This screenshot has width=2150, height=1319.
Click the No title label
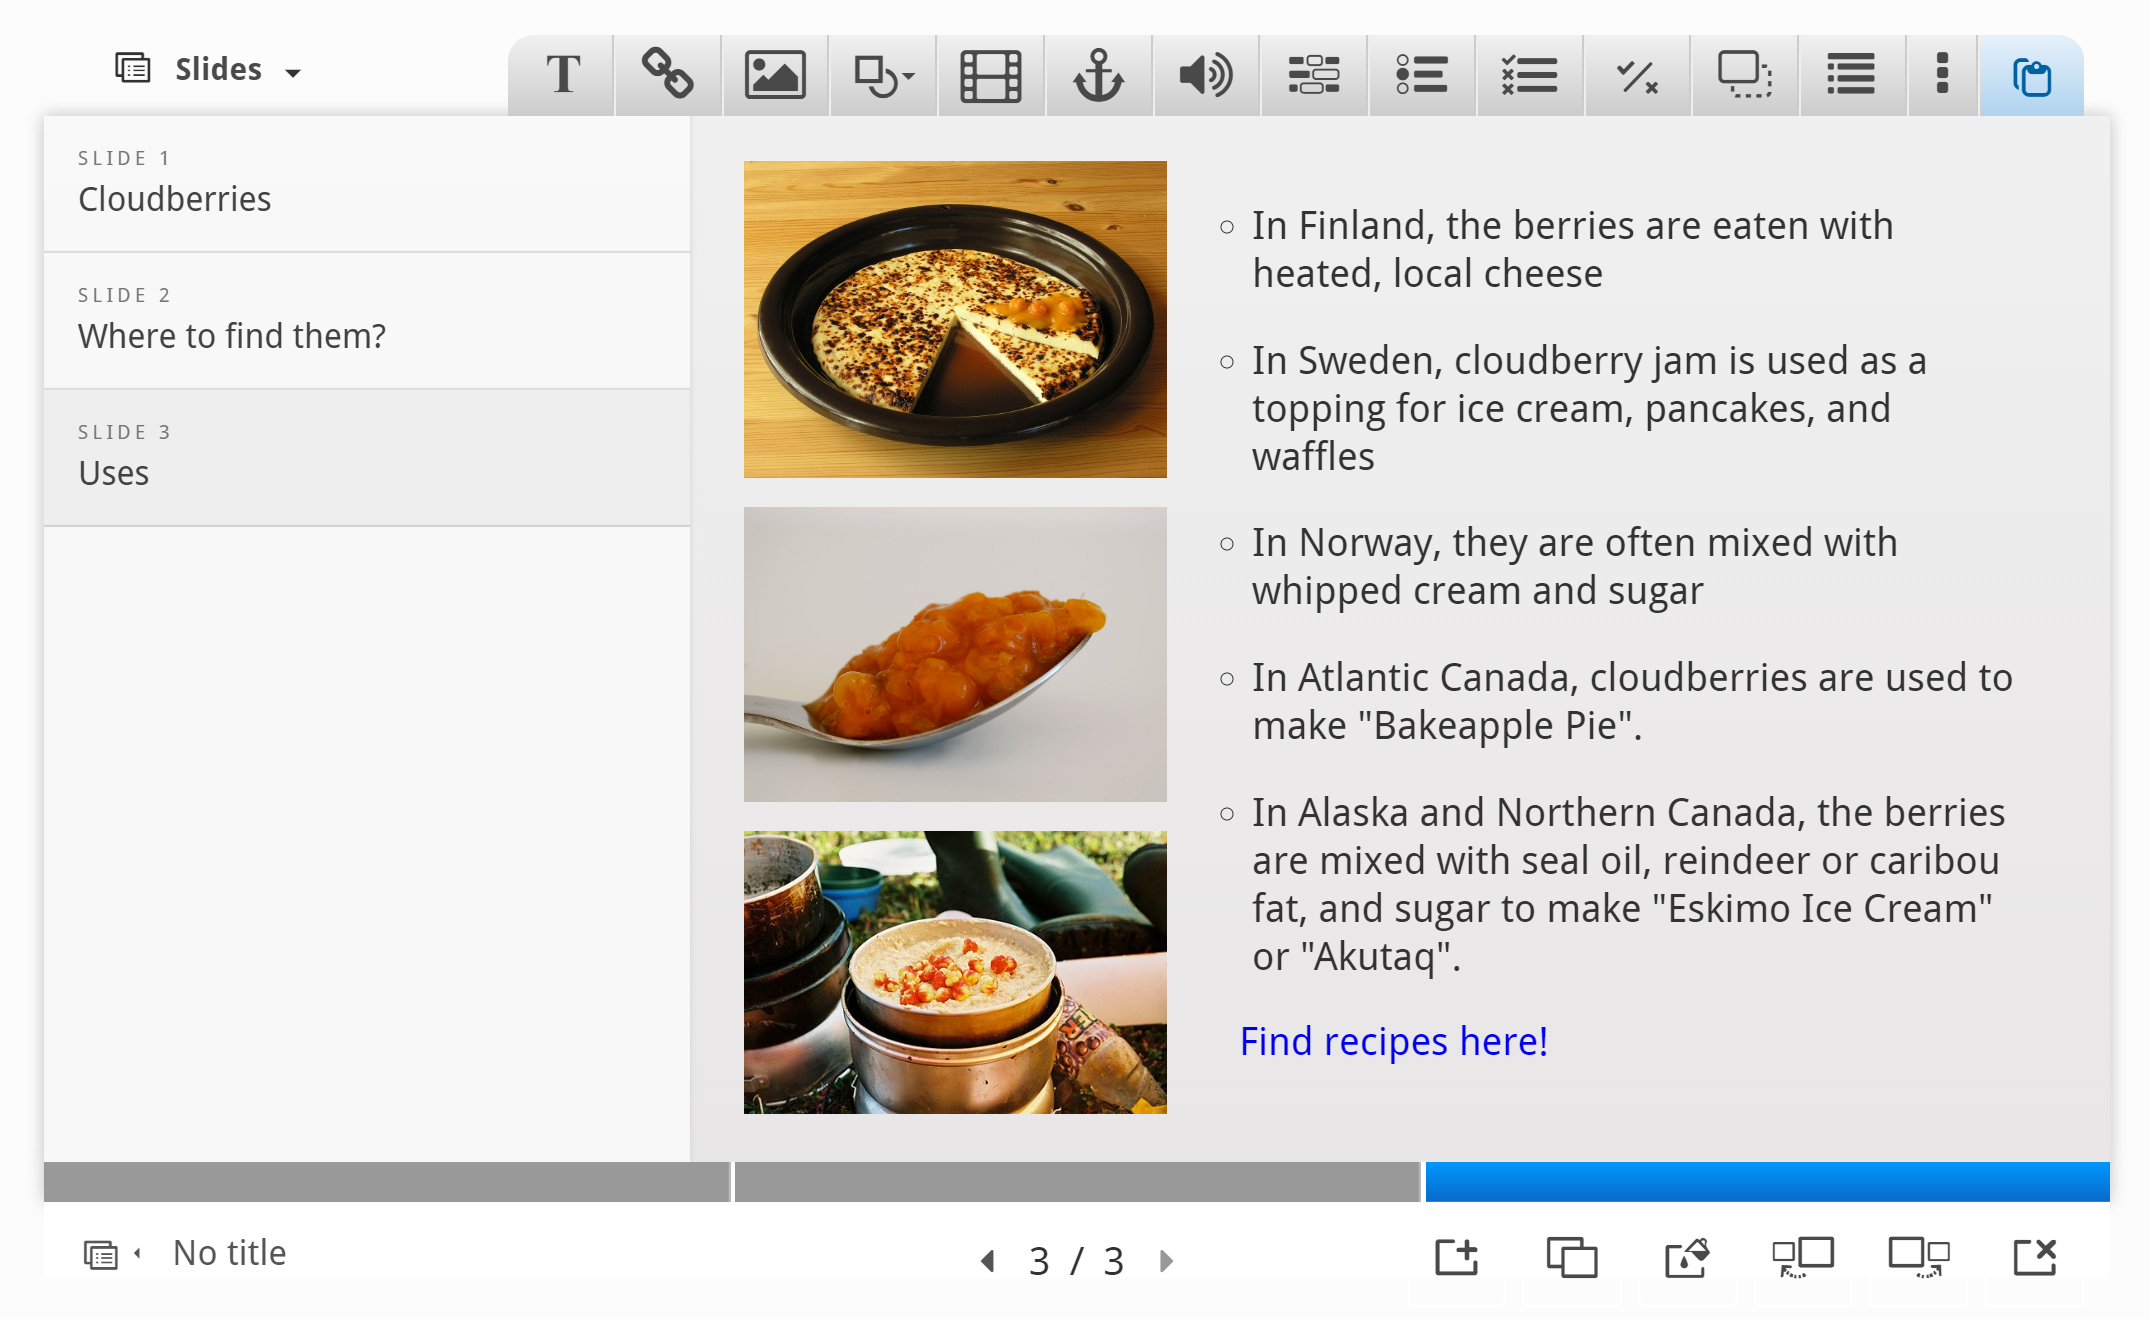click(229, 1253)
